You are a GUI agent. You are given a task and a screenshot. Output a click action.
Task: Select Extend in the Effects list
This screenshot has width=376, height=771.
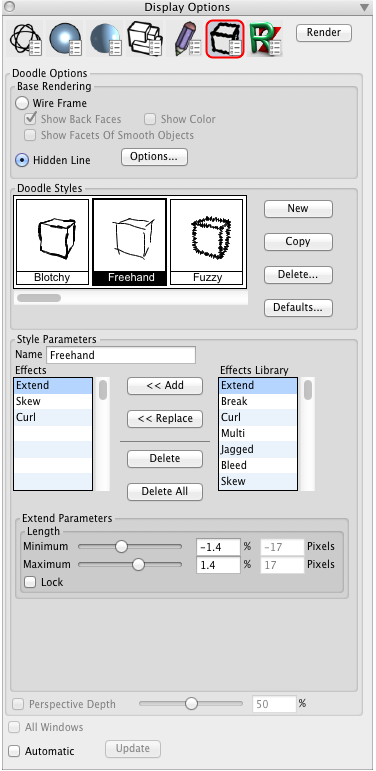click(x=53, y=386)
